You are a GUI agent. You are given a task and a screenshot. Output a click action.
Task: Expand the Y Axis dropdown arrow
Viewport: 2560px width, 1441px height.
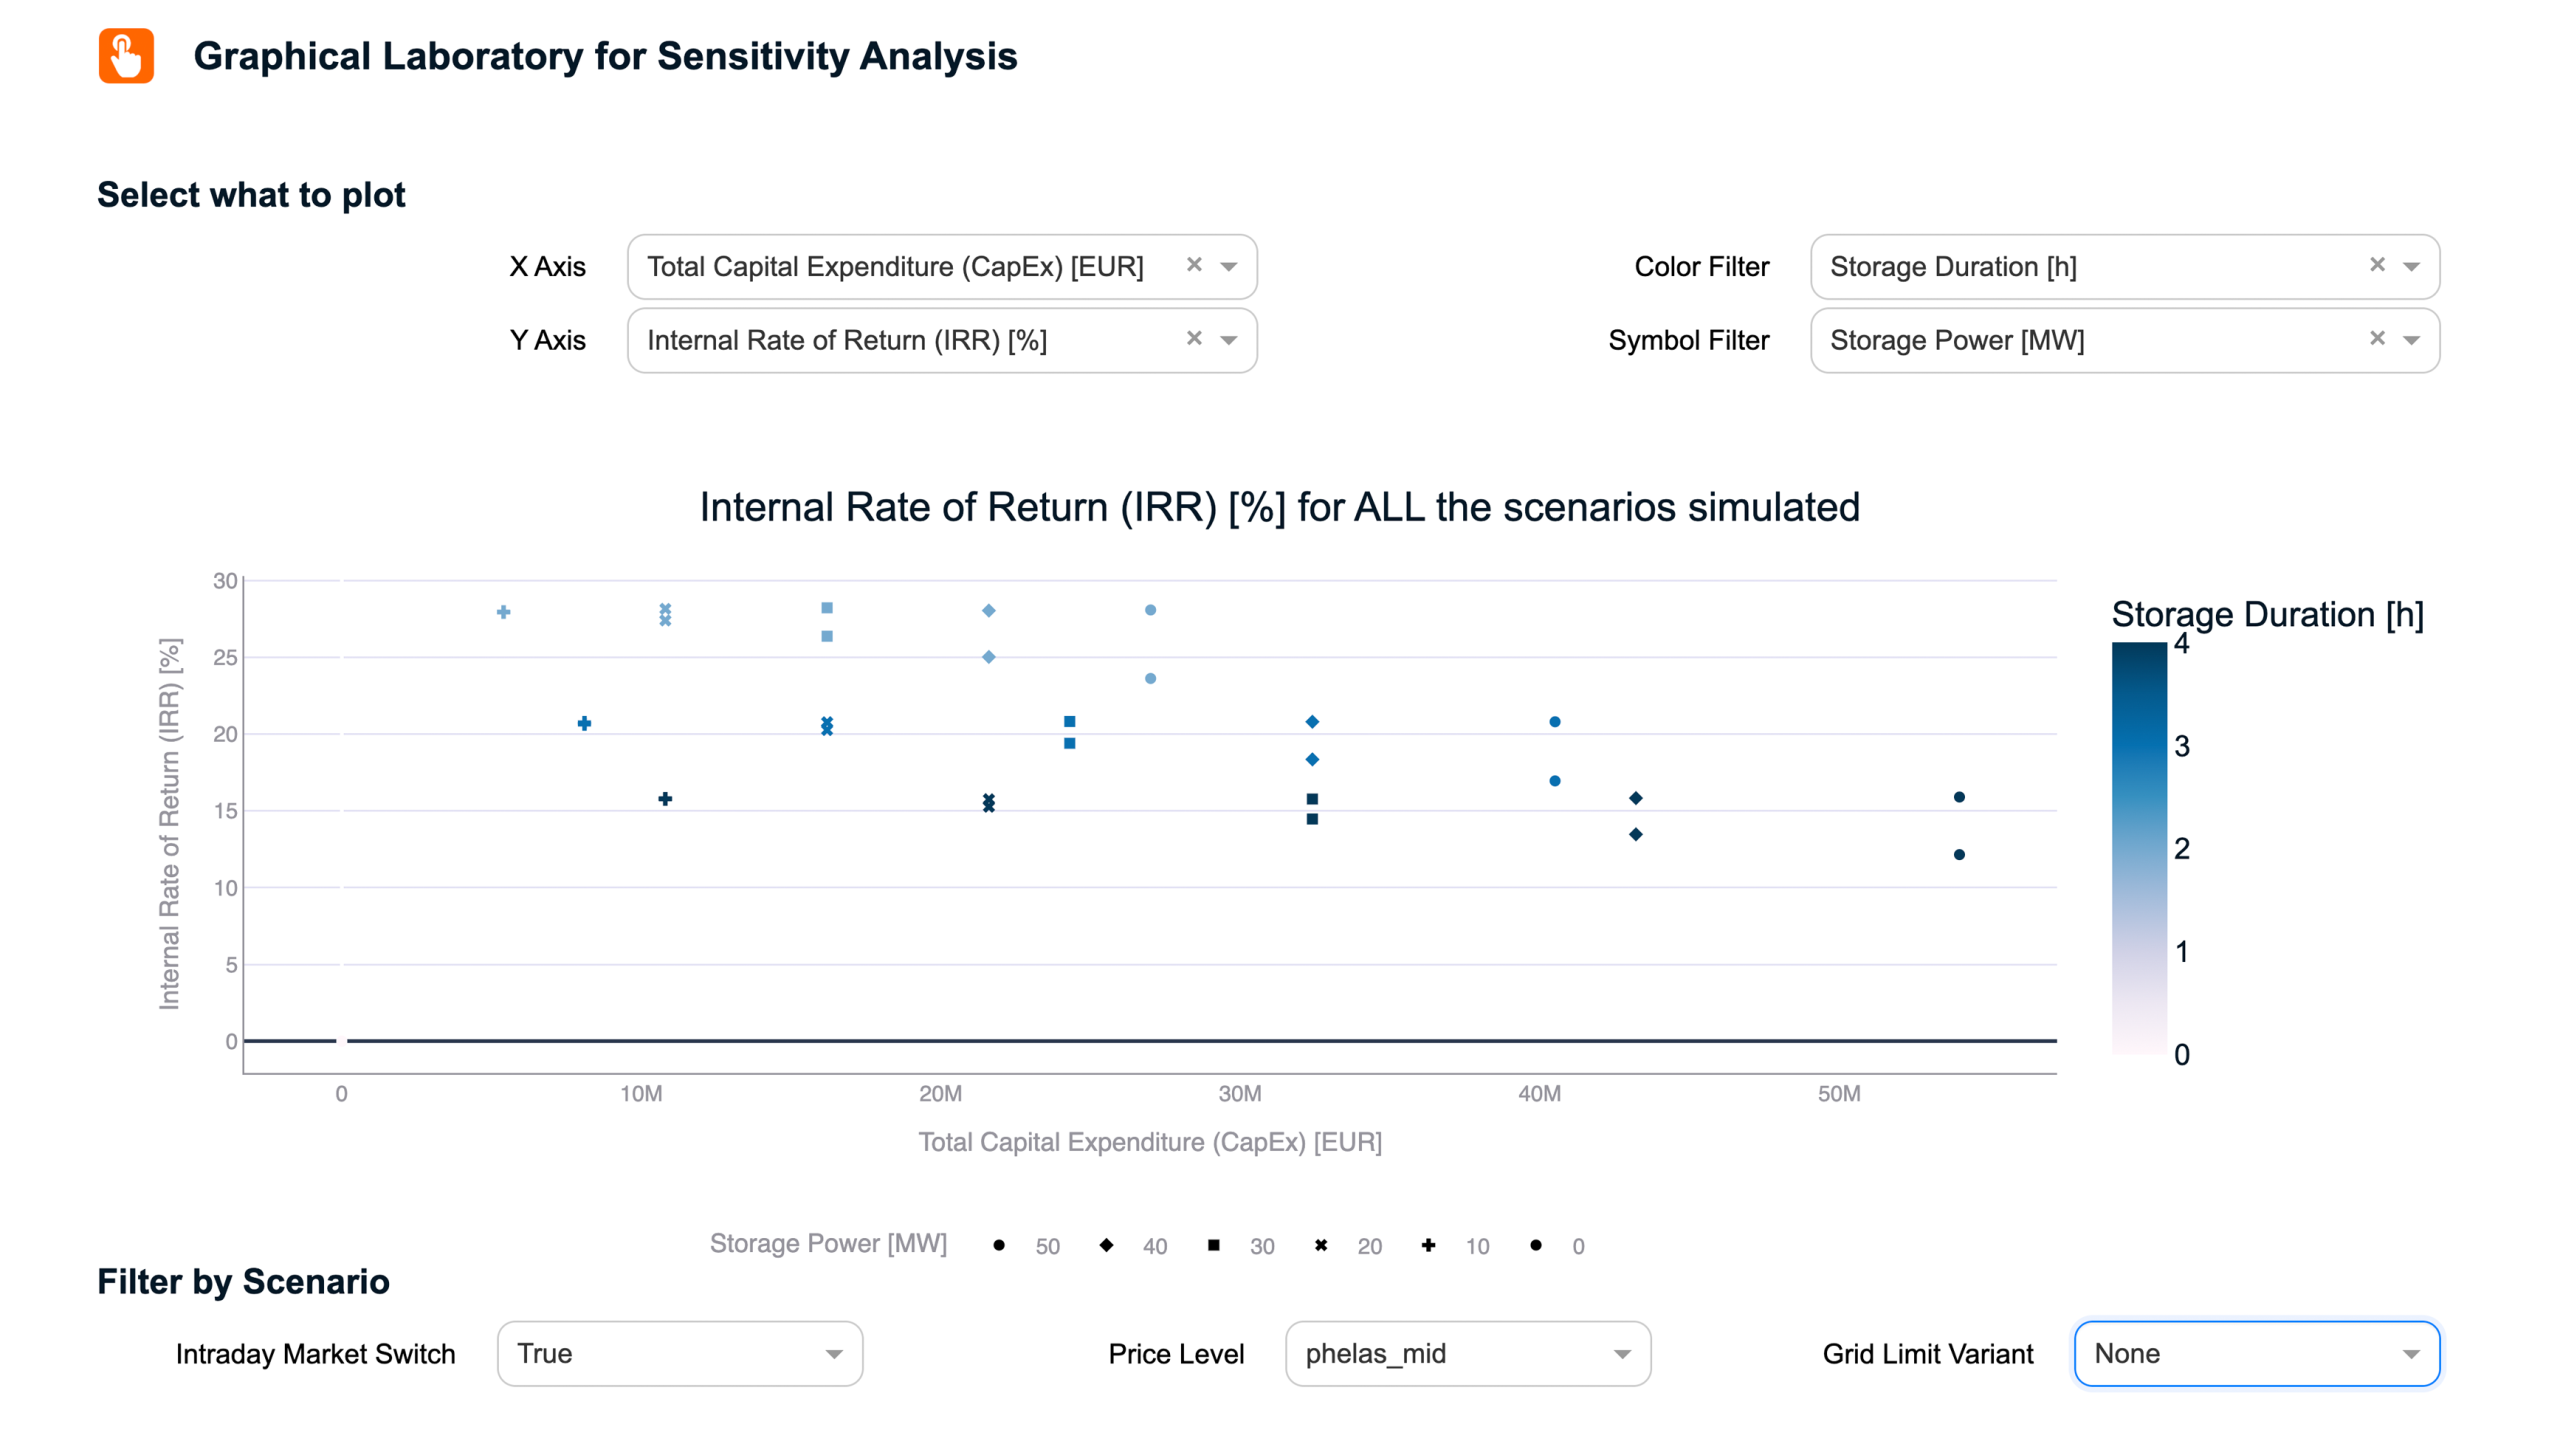(x=1228, y=340)
